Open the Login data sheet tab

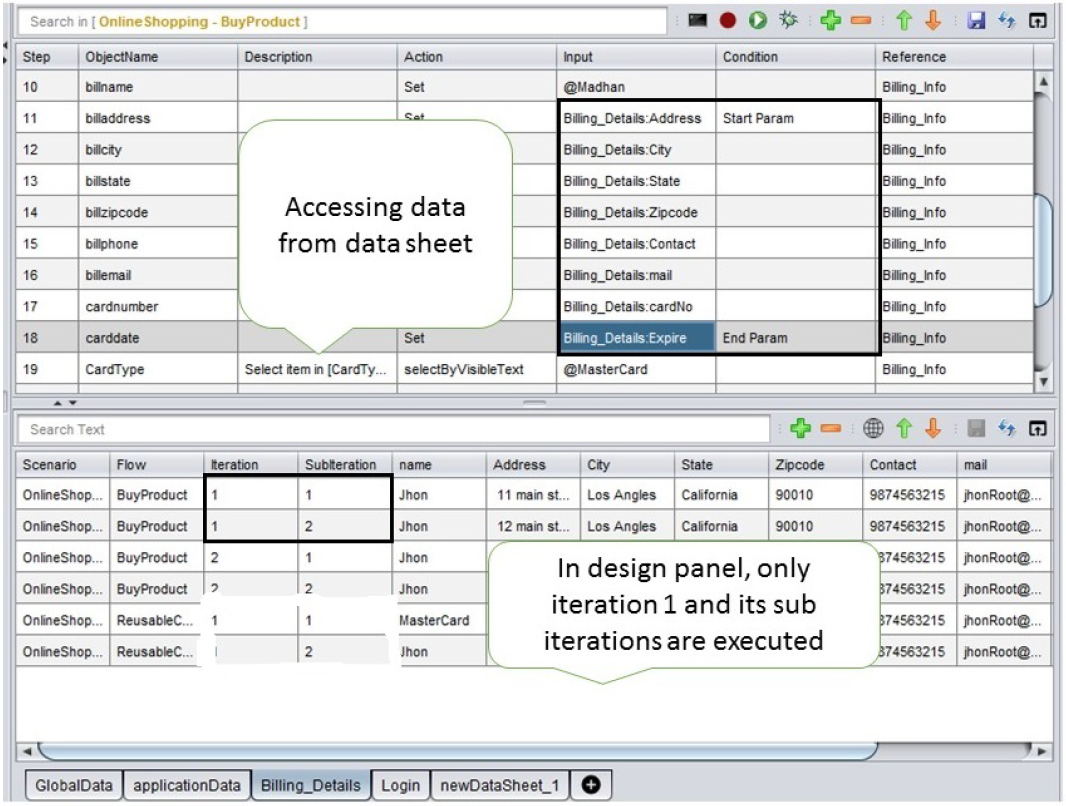pos(400,785)
